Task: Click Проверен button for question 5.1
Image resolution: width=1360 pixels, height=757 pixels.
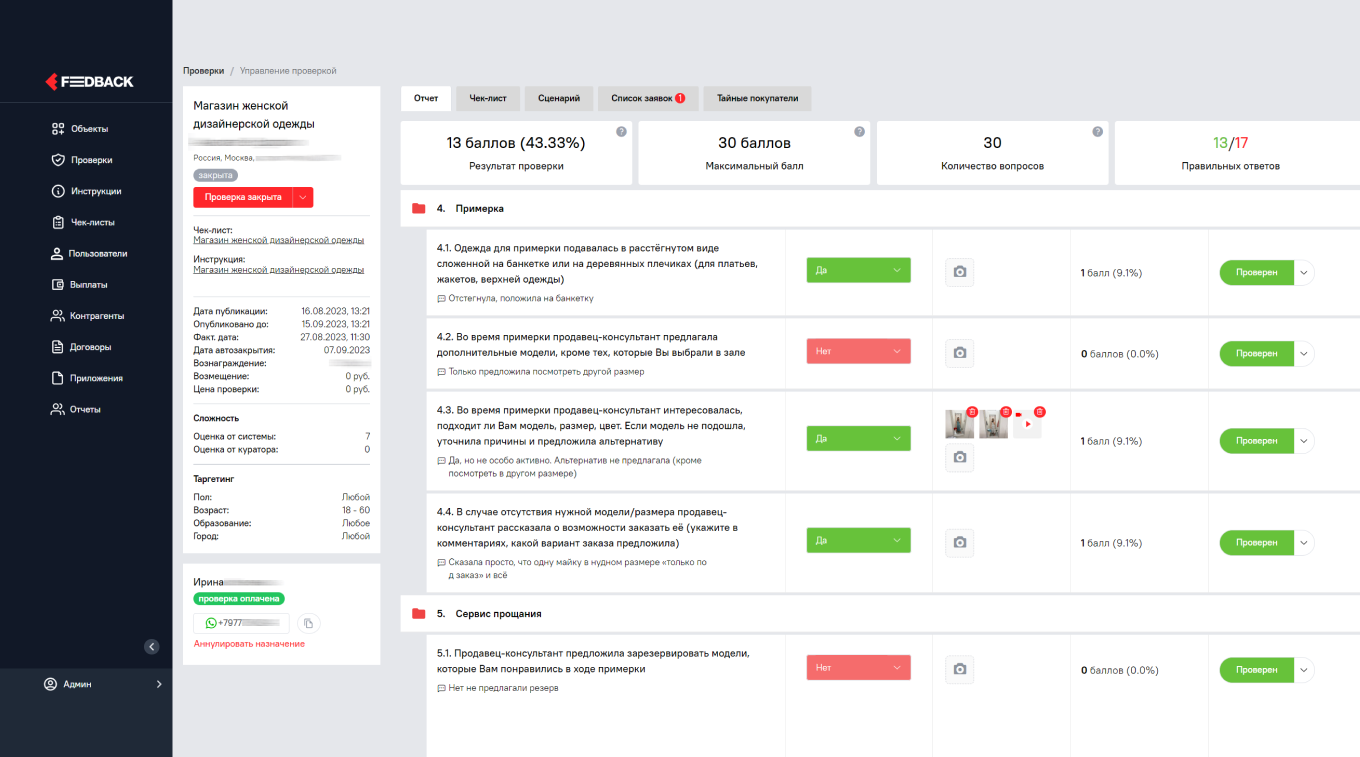Action: tap(1256, 670)
